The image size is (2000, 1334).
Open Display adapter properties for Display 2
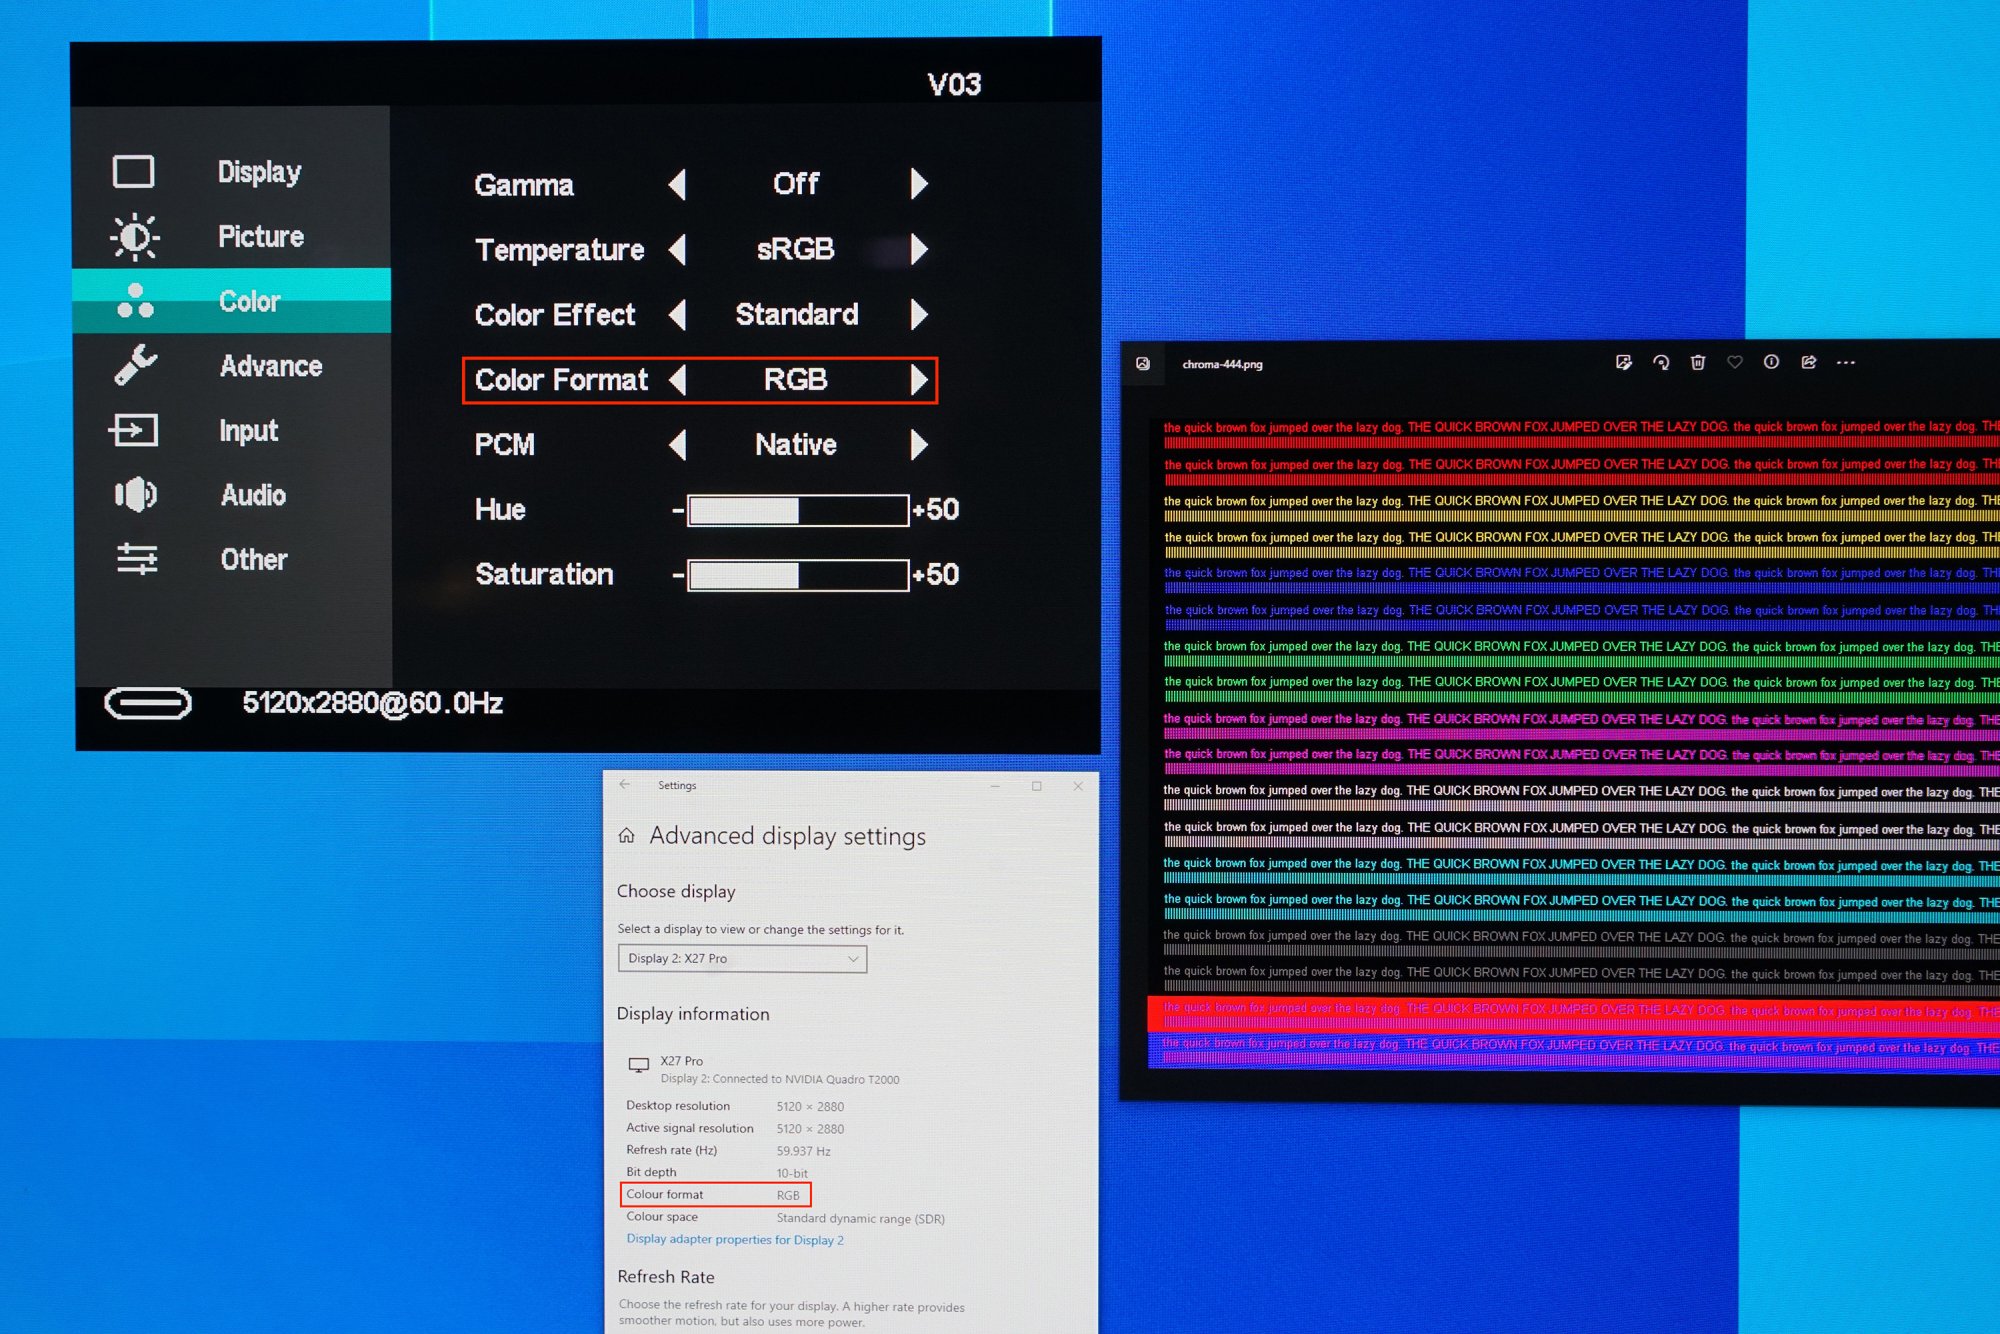click(x=734, y=1240)
